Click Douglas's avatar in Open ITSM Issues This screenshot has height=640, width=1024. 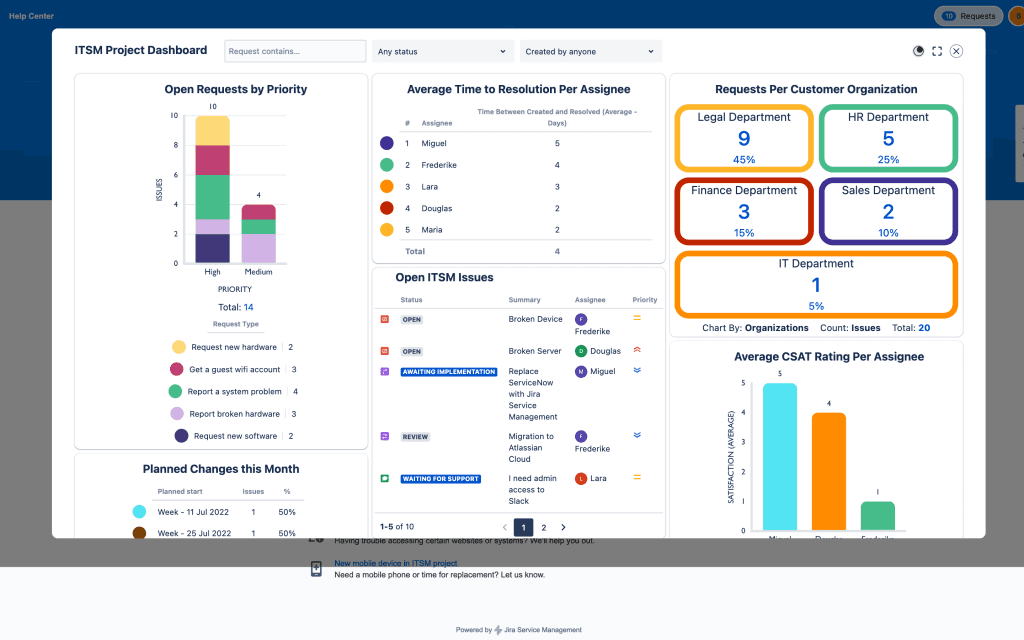tap(581, 351)
